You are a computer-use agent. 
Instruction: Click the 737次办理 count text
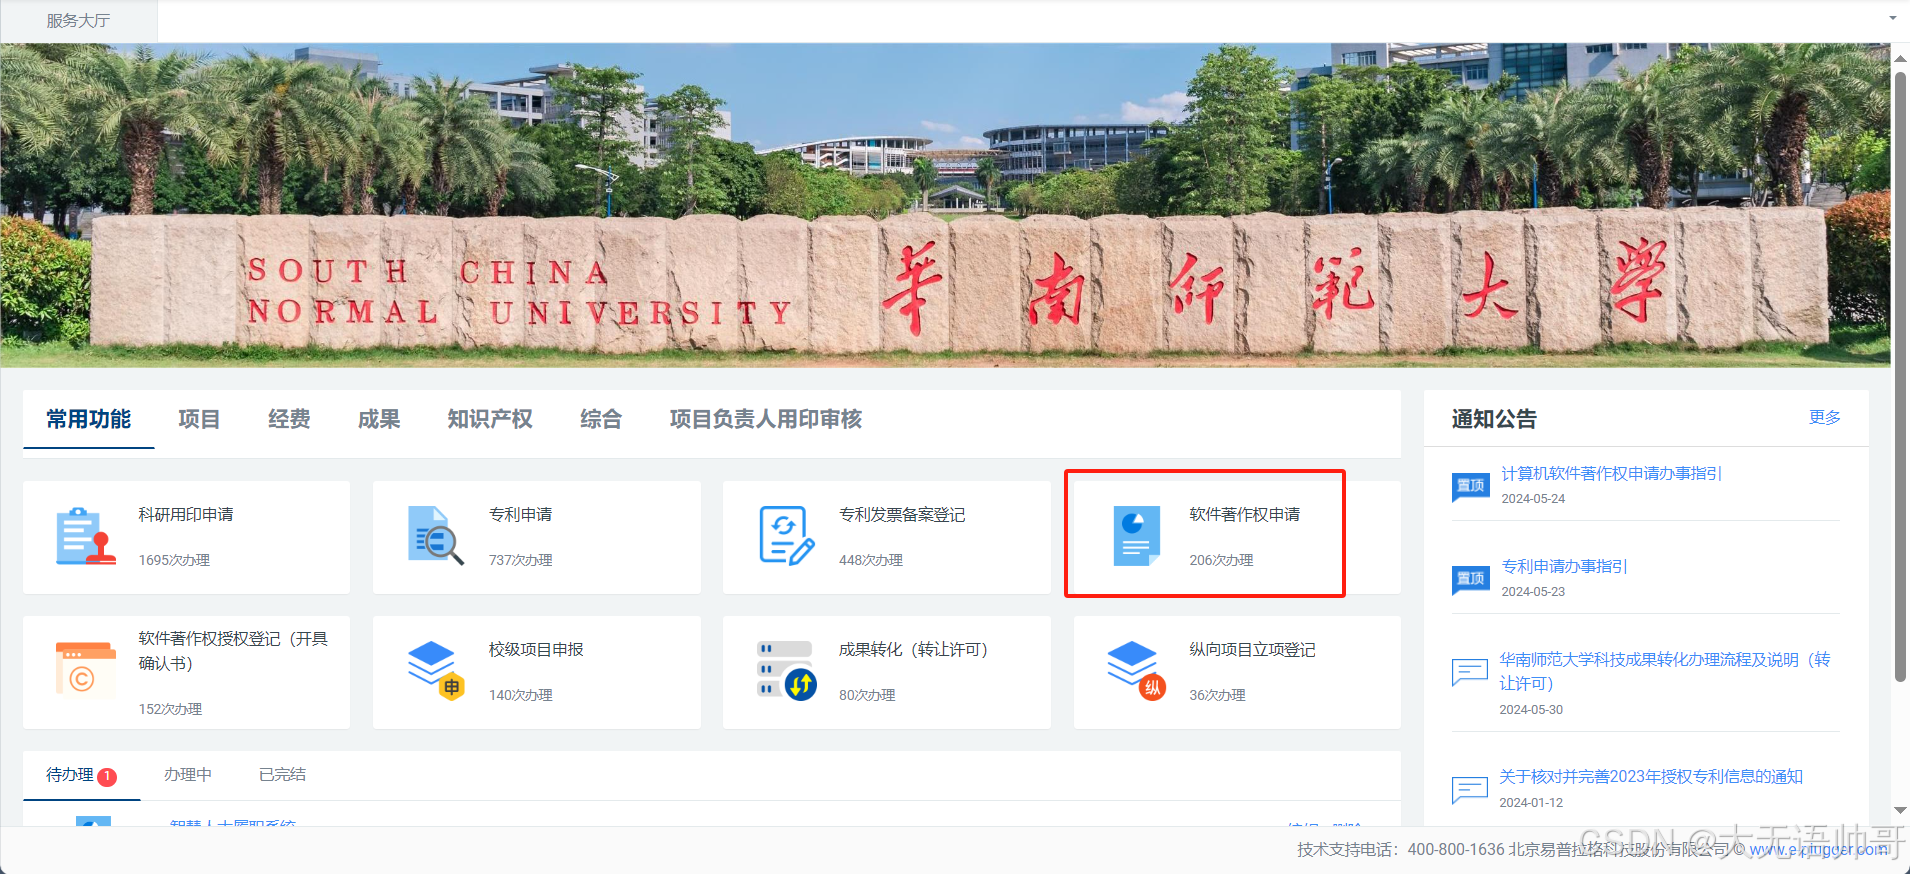(x=521, y=560)
